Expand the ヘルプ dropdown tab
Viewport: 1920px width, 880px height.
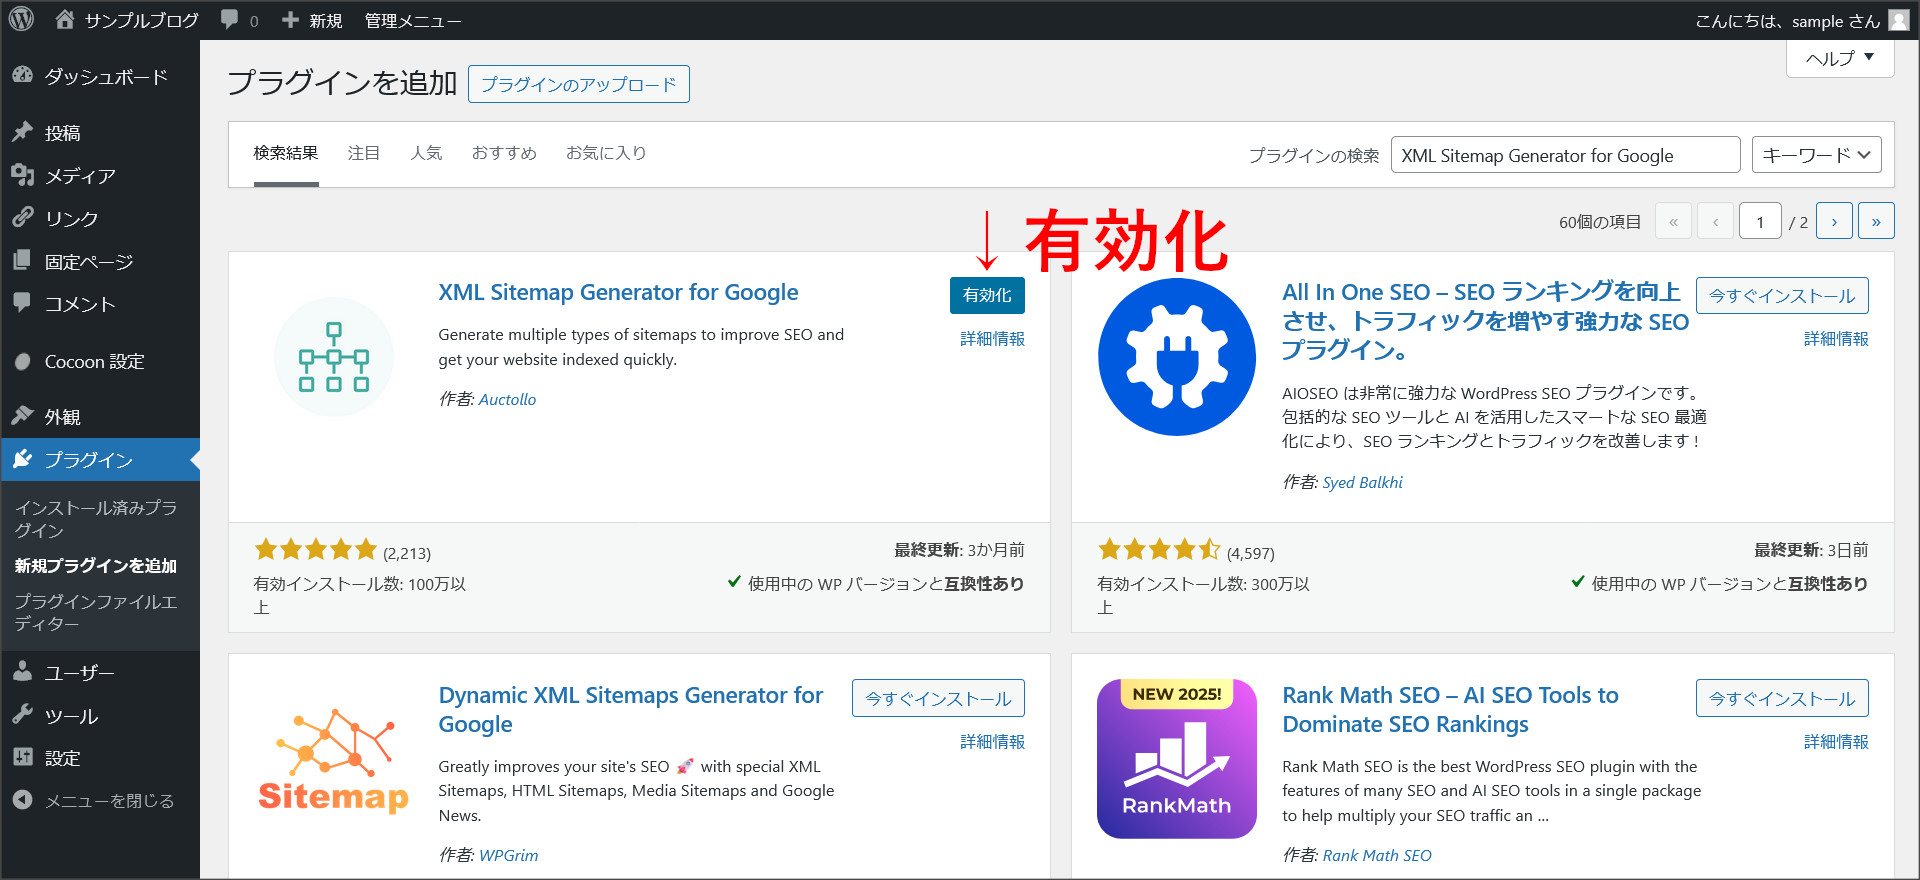click(x=1840, y=58)
